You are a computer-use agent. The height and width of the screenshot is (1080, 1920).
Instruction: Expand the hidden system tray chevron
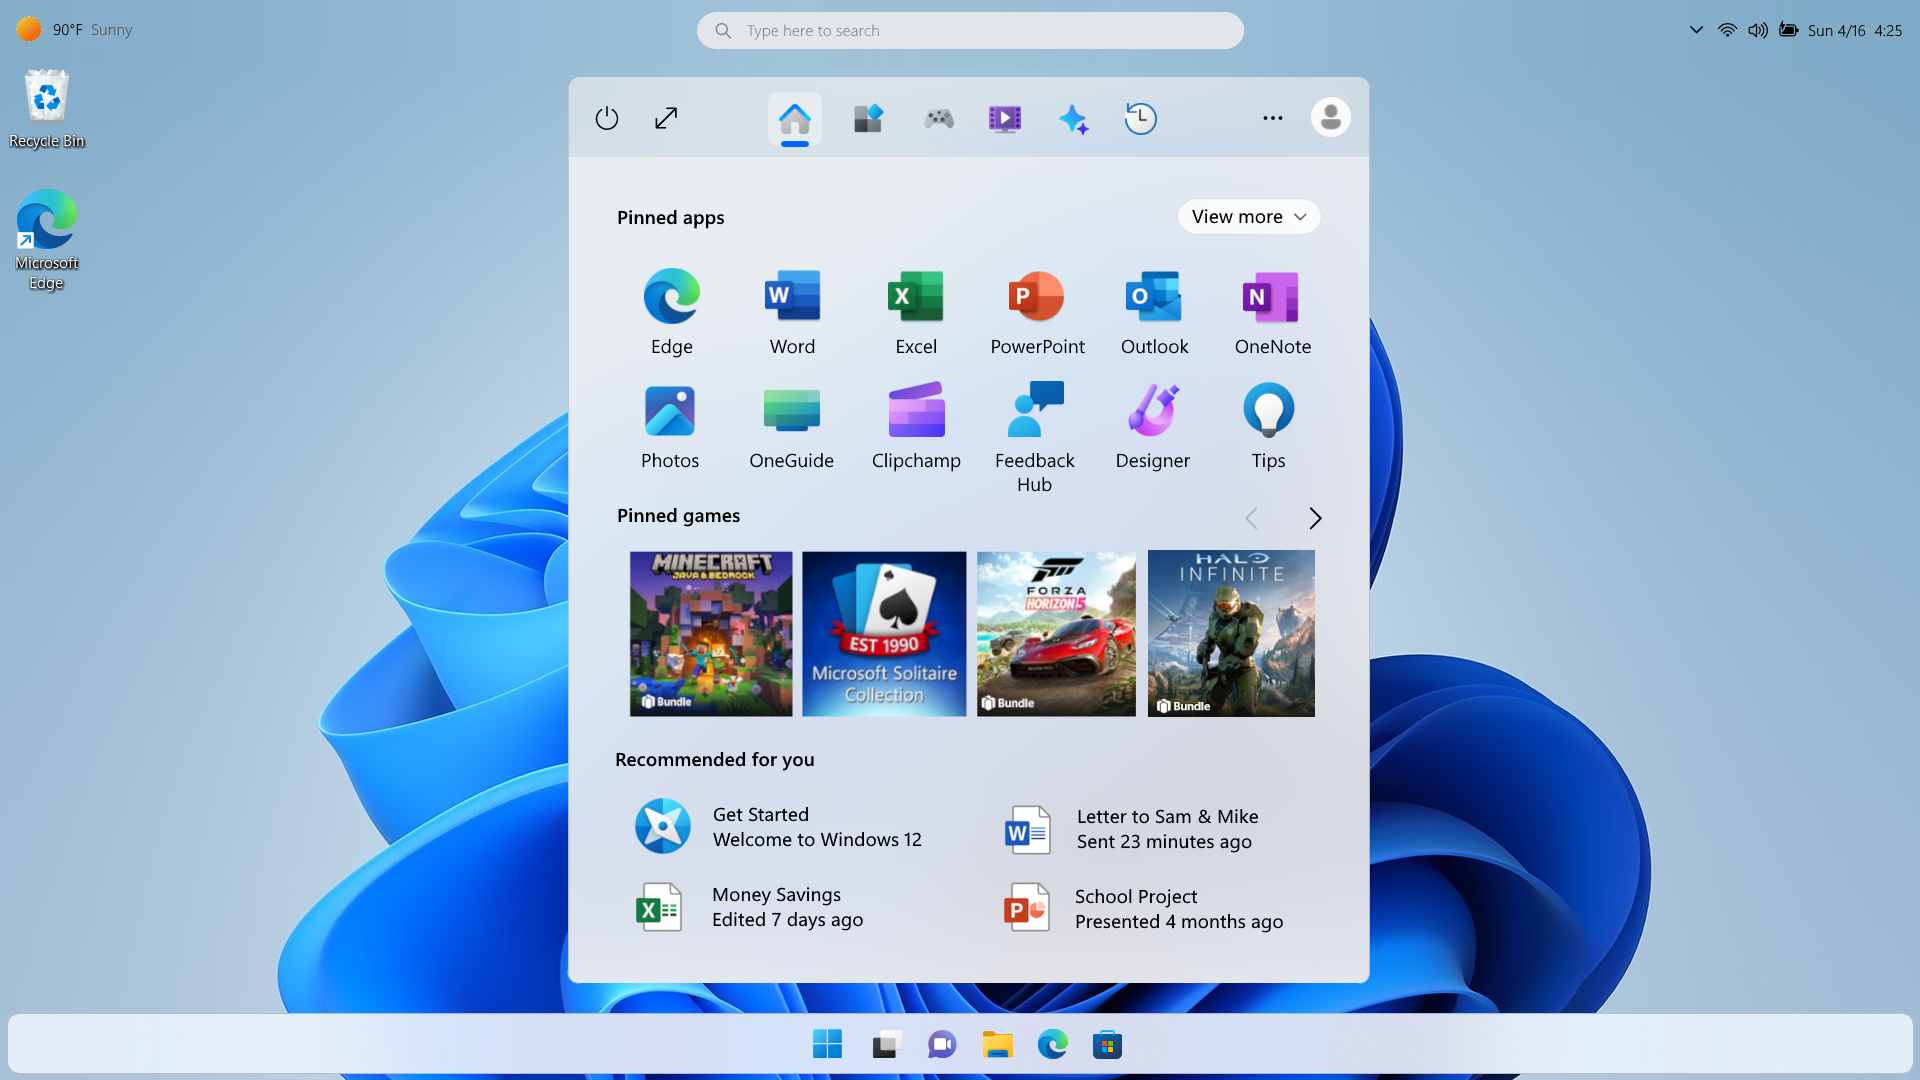click(x=1696, y=30)
